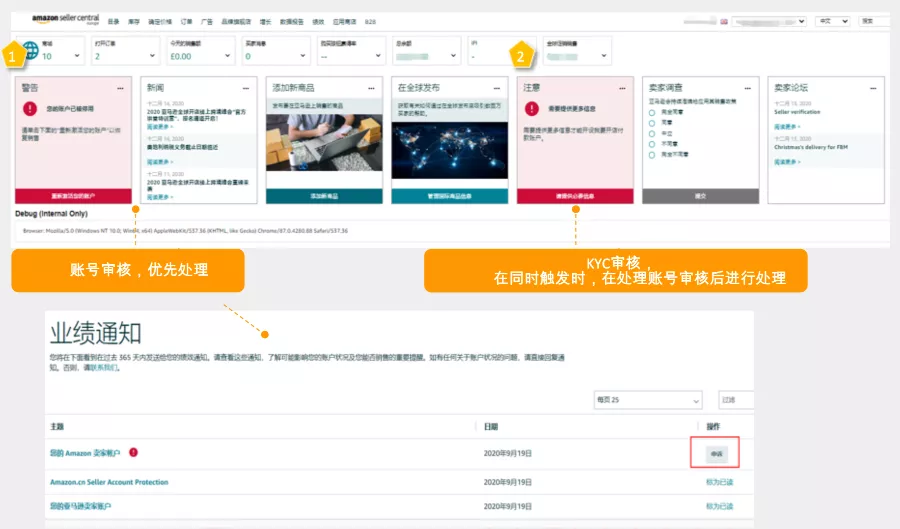Open the 增长 menu
The width and height of the screenshot is (900, 529).
click(265, 22)
